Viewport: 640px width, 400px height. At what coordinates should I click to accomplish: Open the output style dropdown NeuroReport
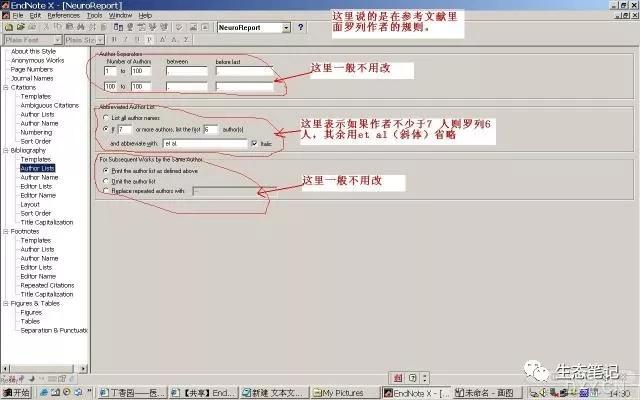tap(287, 28)
